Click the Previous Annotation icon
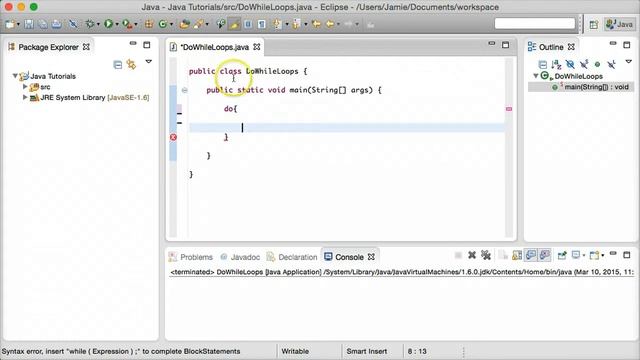Screen dimensions: 640x360 297,24
